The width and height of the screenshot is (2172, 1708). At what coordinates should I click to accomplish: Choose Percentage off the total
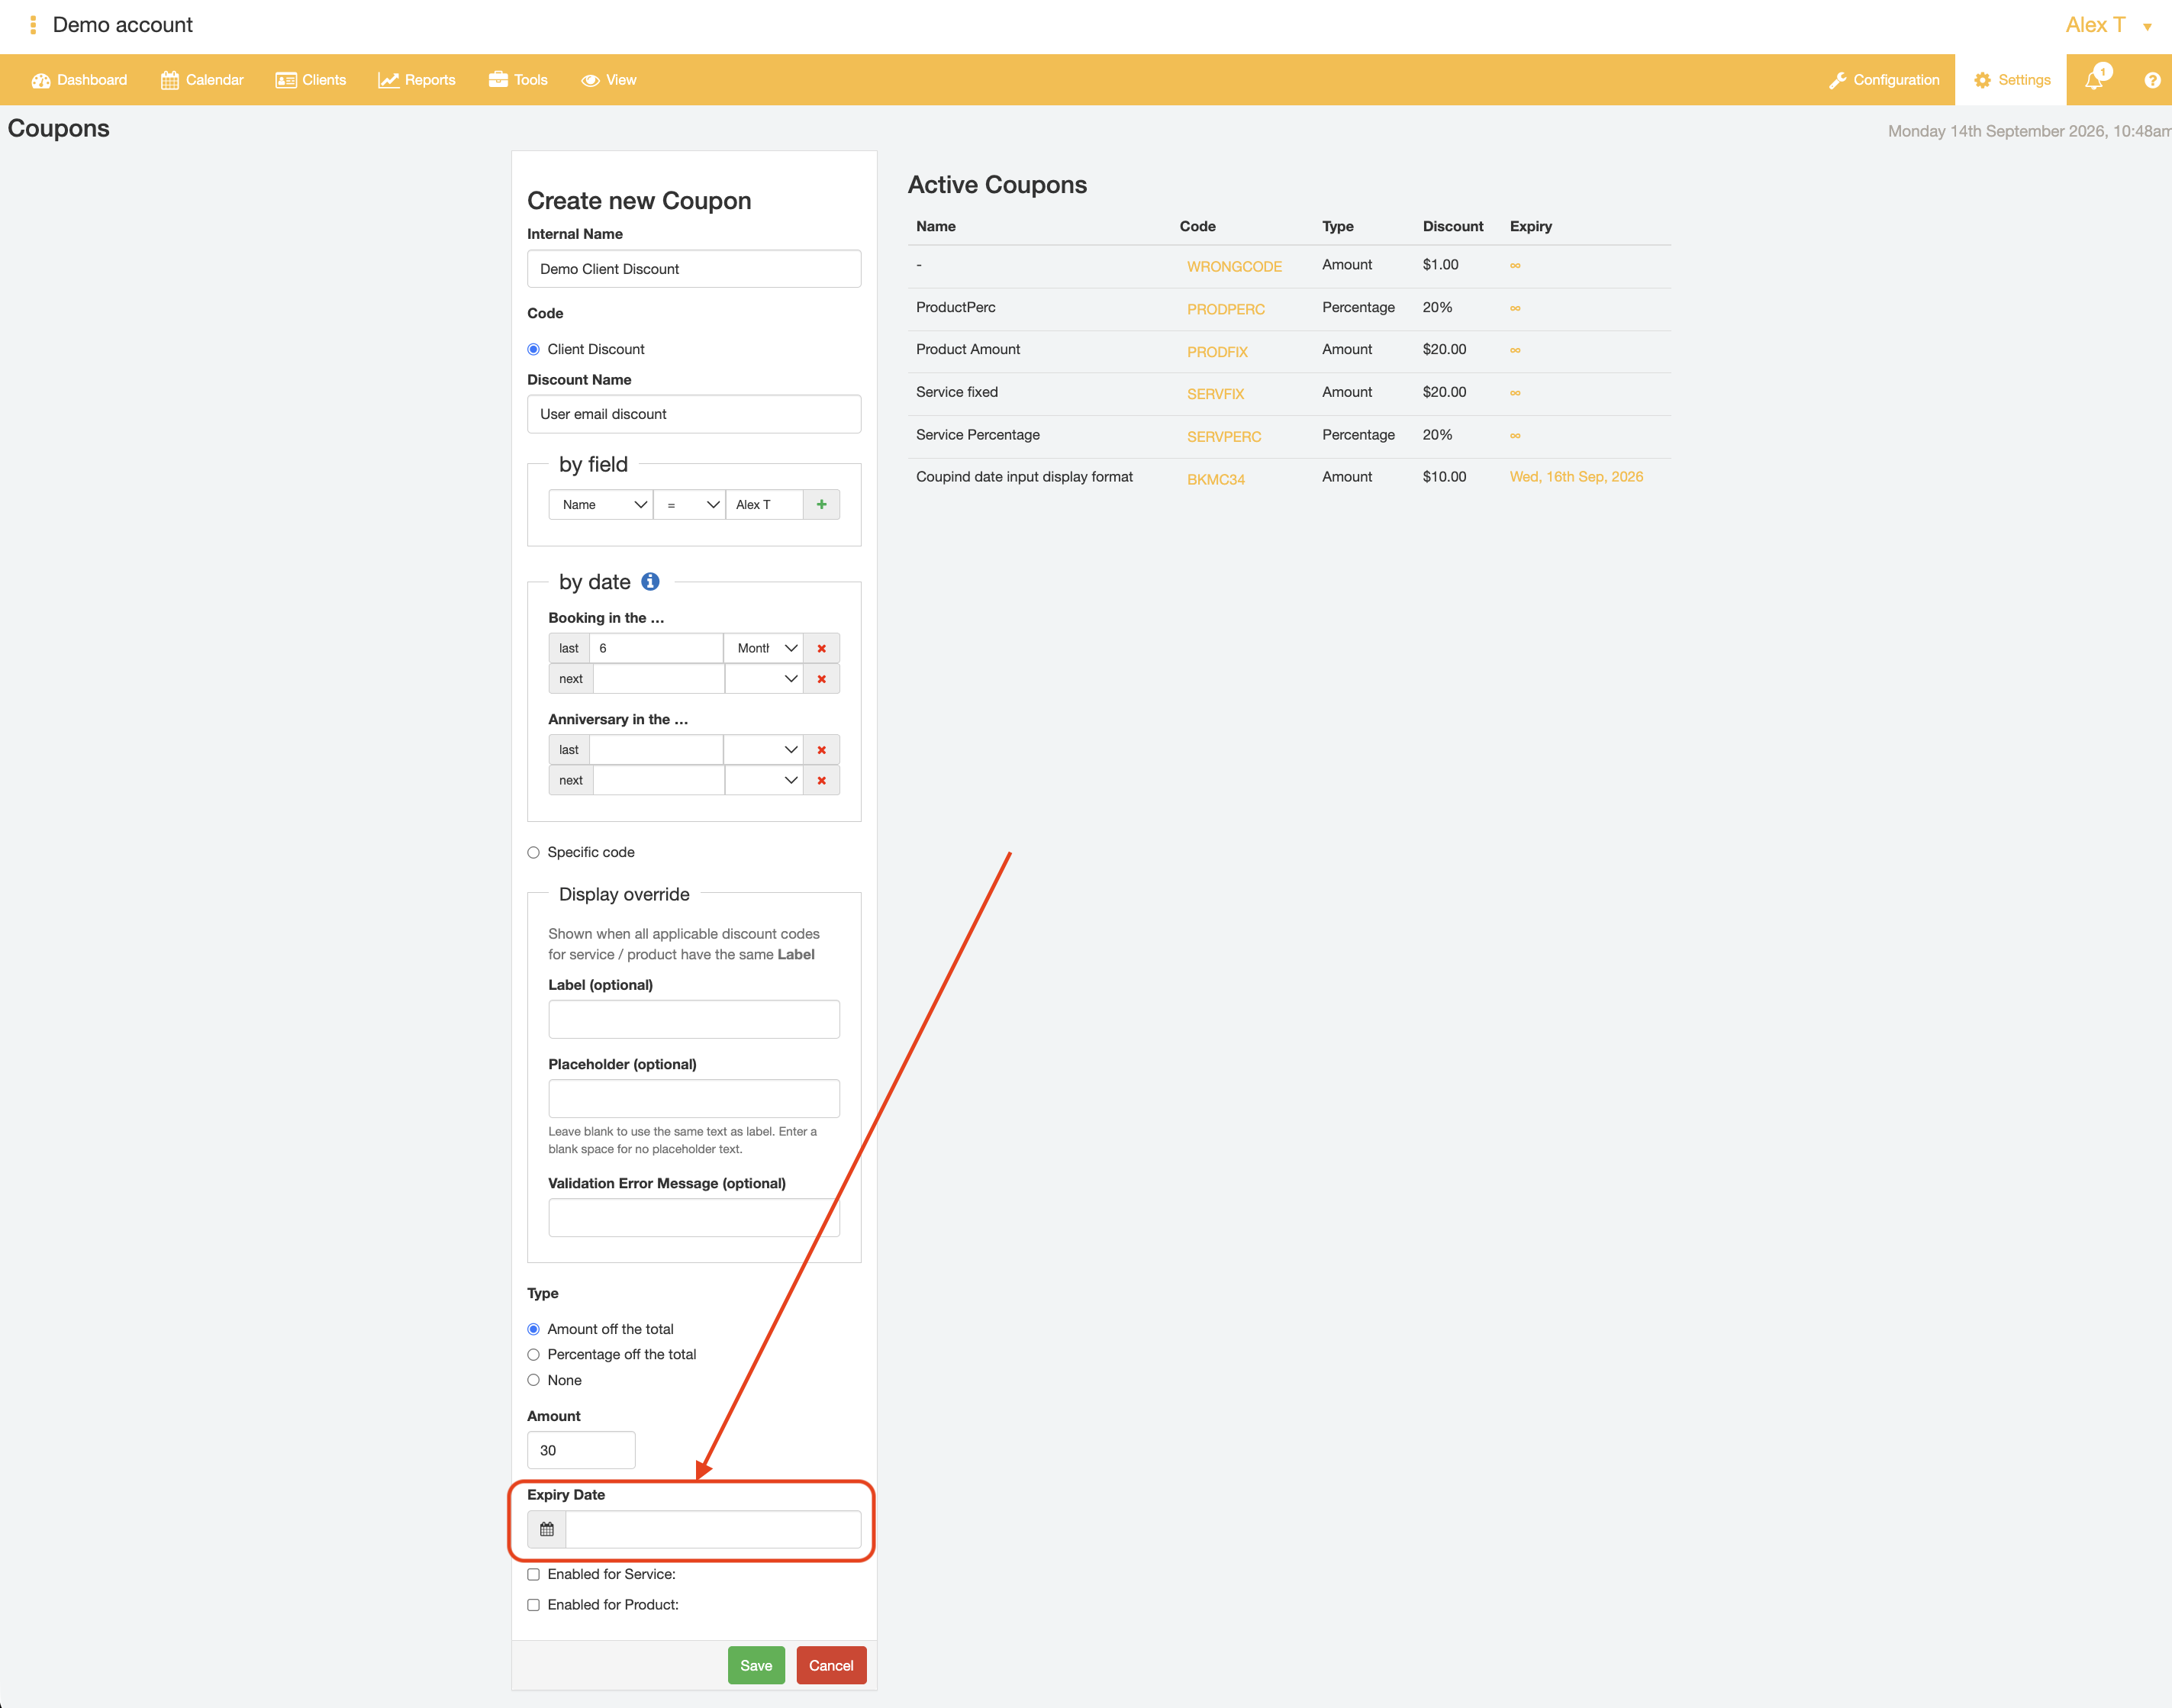(x=533, y=1354)
